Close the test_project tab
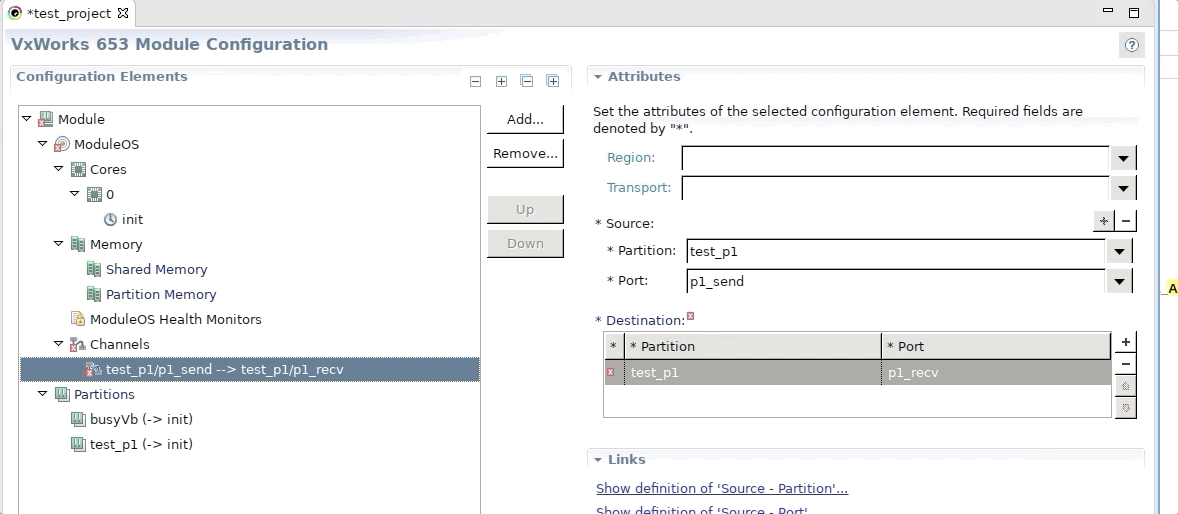Image resolution: width=1178 pixels, height=514 pixels. pyautogui.click(x=123, y=13)
